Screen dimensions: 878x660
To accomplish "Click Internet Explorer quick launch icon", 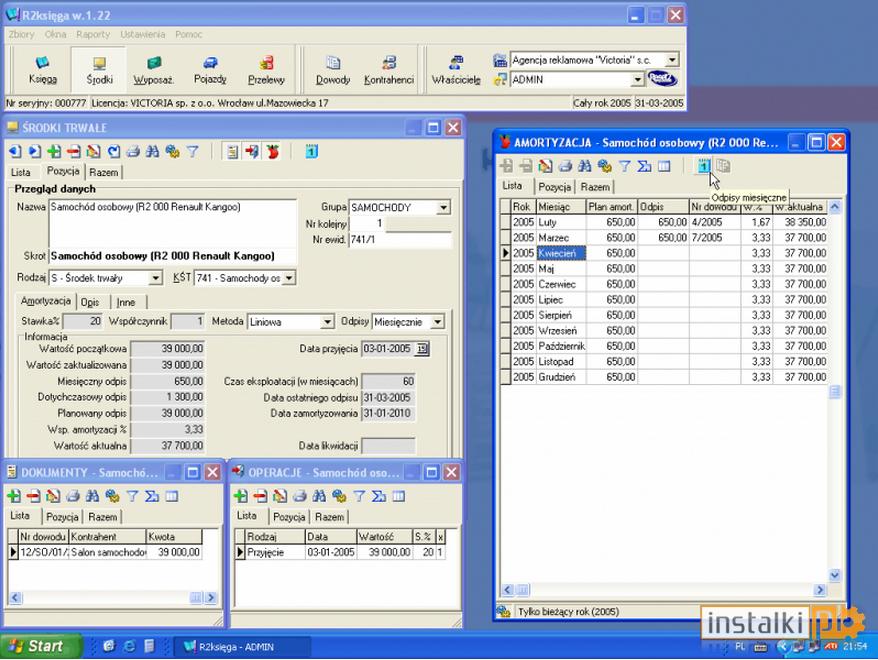I will click(x=129, y=647).
